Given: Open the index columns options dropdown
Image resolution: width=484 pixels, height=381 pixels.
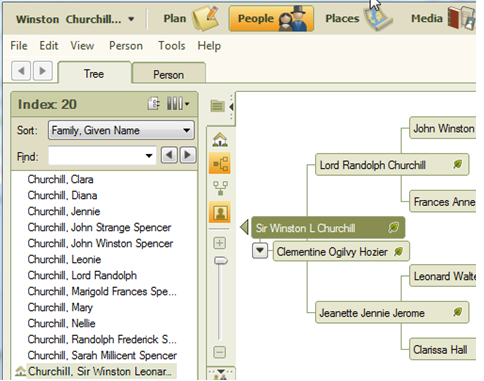Looking at the screenshot, I should [178, 104].
